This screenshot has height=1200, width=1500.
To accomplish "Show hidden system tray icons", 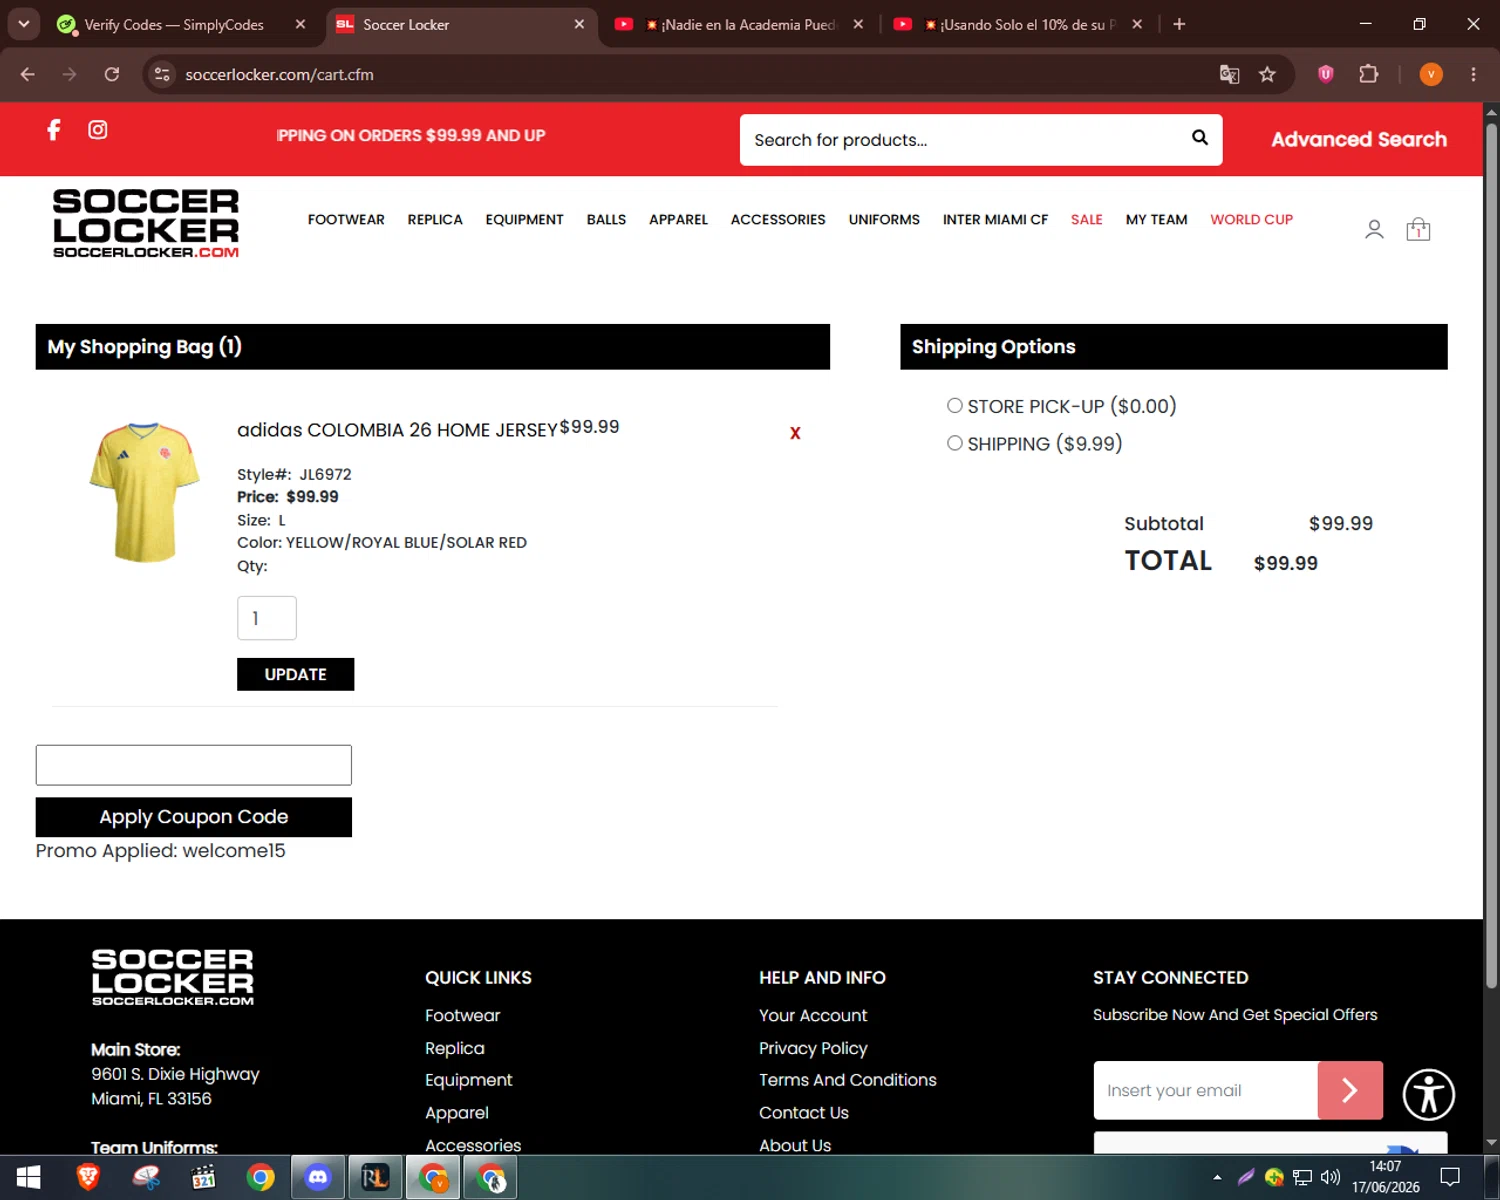I will [x=1217, y=1177].
